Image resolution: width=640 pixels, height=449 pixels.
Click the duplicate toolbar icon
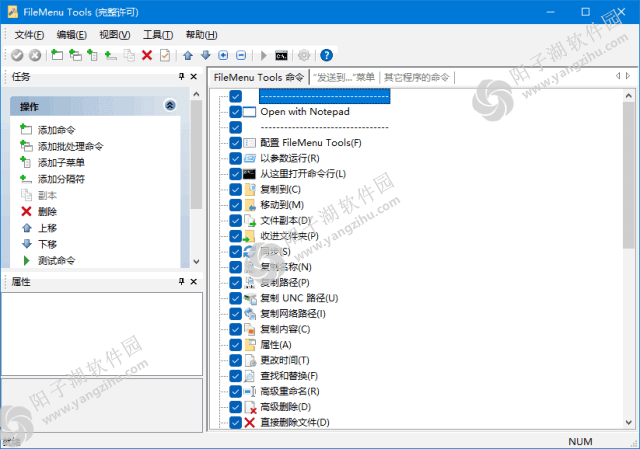click(x=129, y=55)
